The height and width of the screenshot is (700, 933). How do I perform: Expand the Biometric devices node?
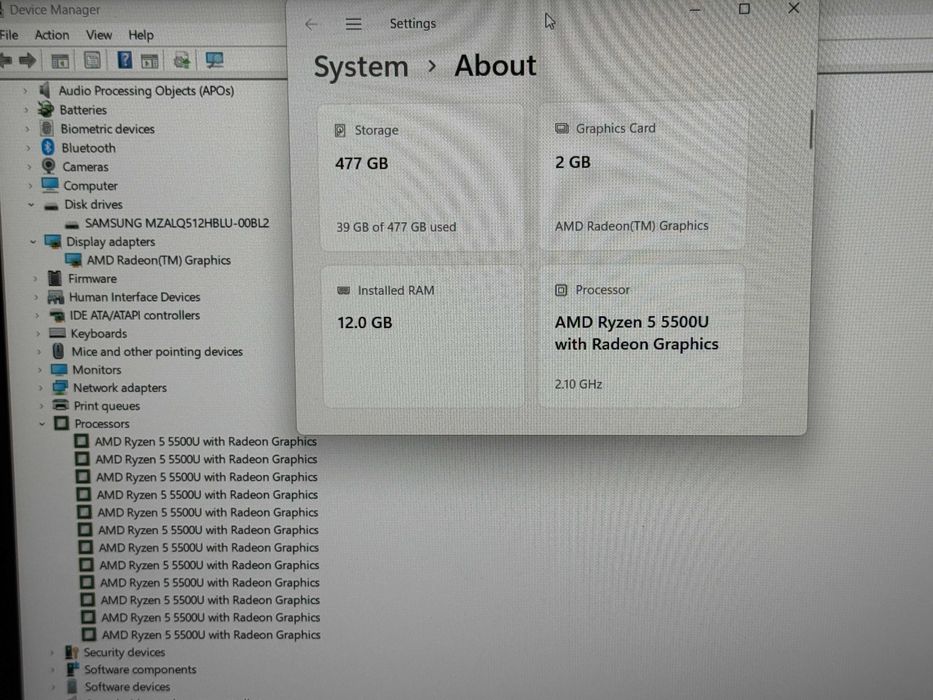coord(27,129)
